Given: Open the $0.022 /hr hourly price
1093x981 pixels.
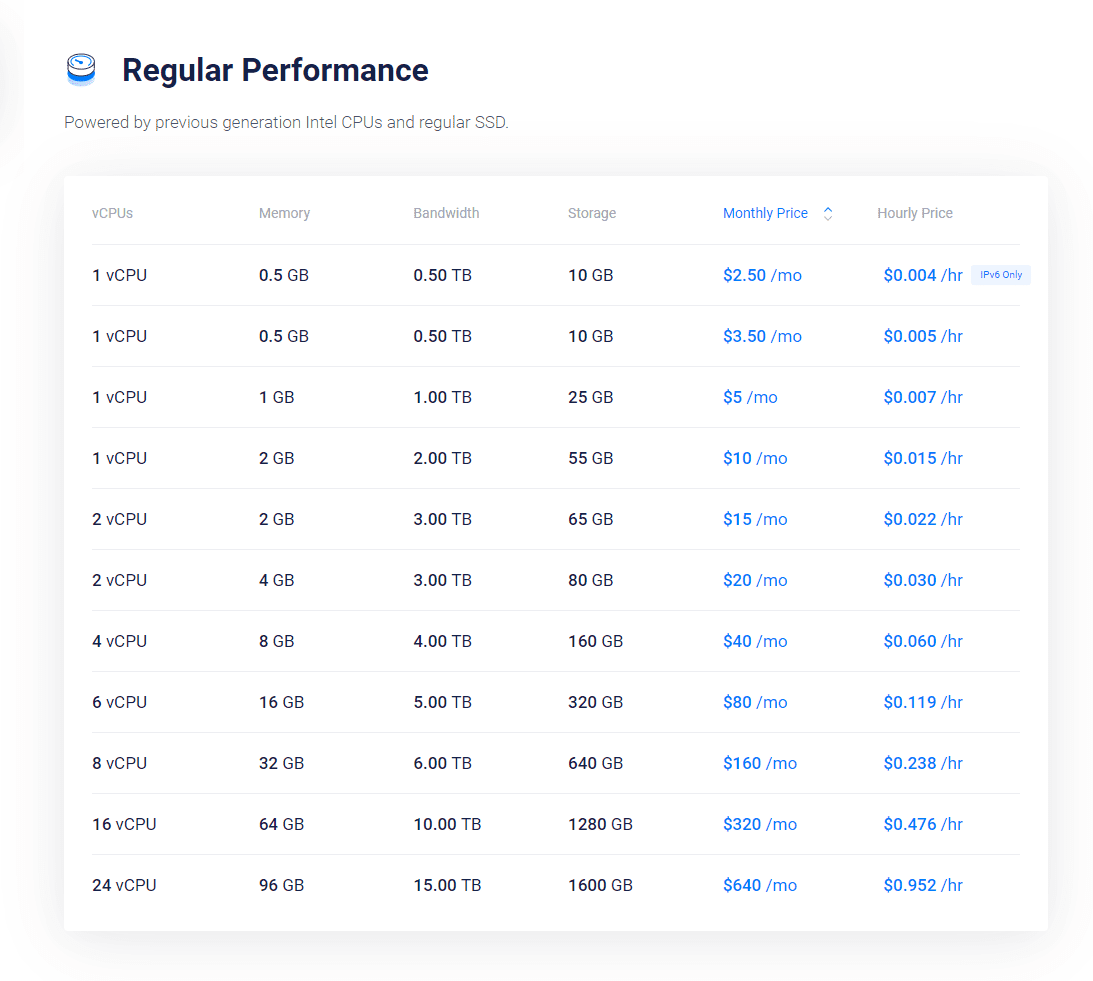Looking at the screenshot, I should 922,519.
